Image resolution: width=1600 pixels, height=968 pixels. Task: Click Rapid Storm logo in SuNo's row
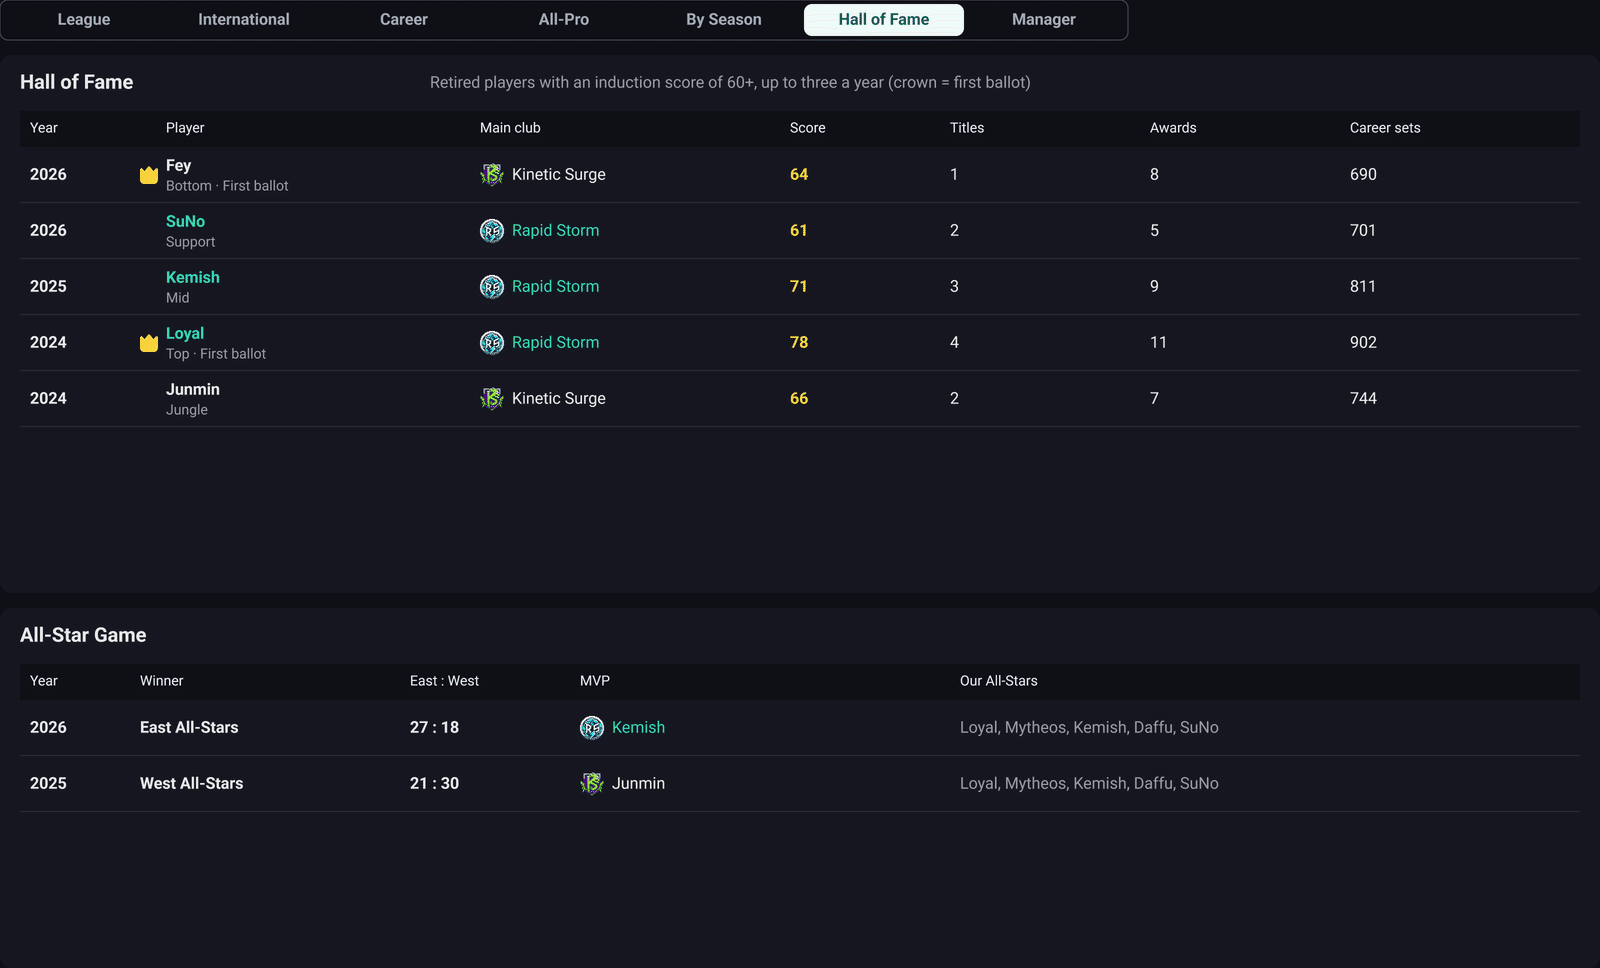[x=492, y=231]
